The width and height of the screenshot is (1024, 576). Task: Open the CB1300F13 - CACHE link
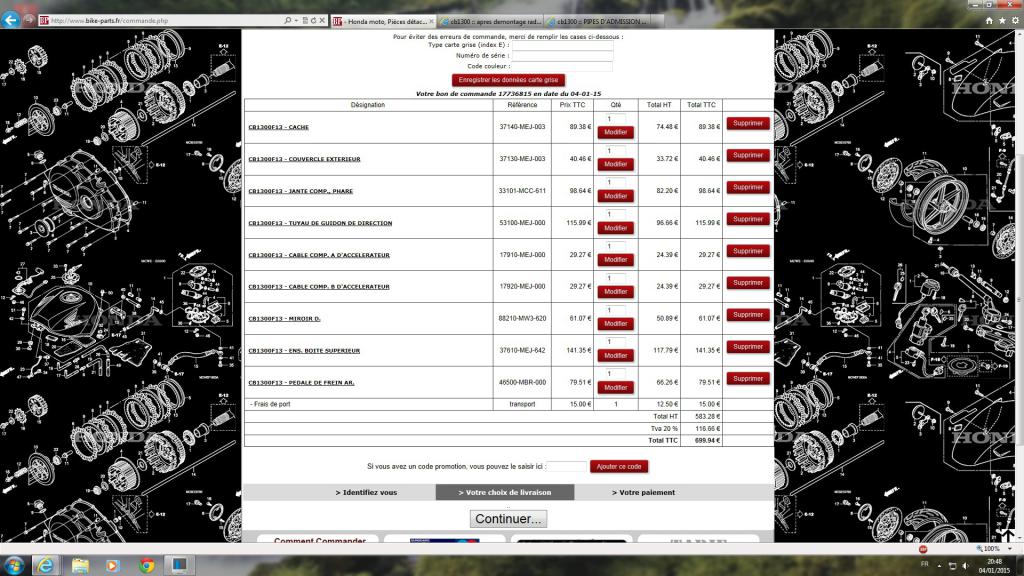[x=278, y=127]
